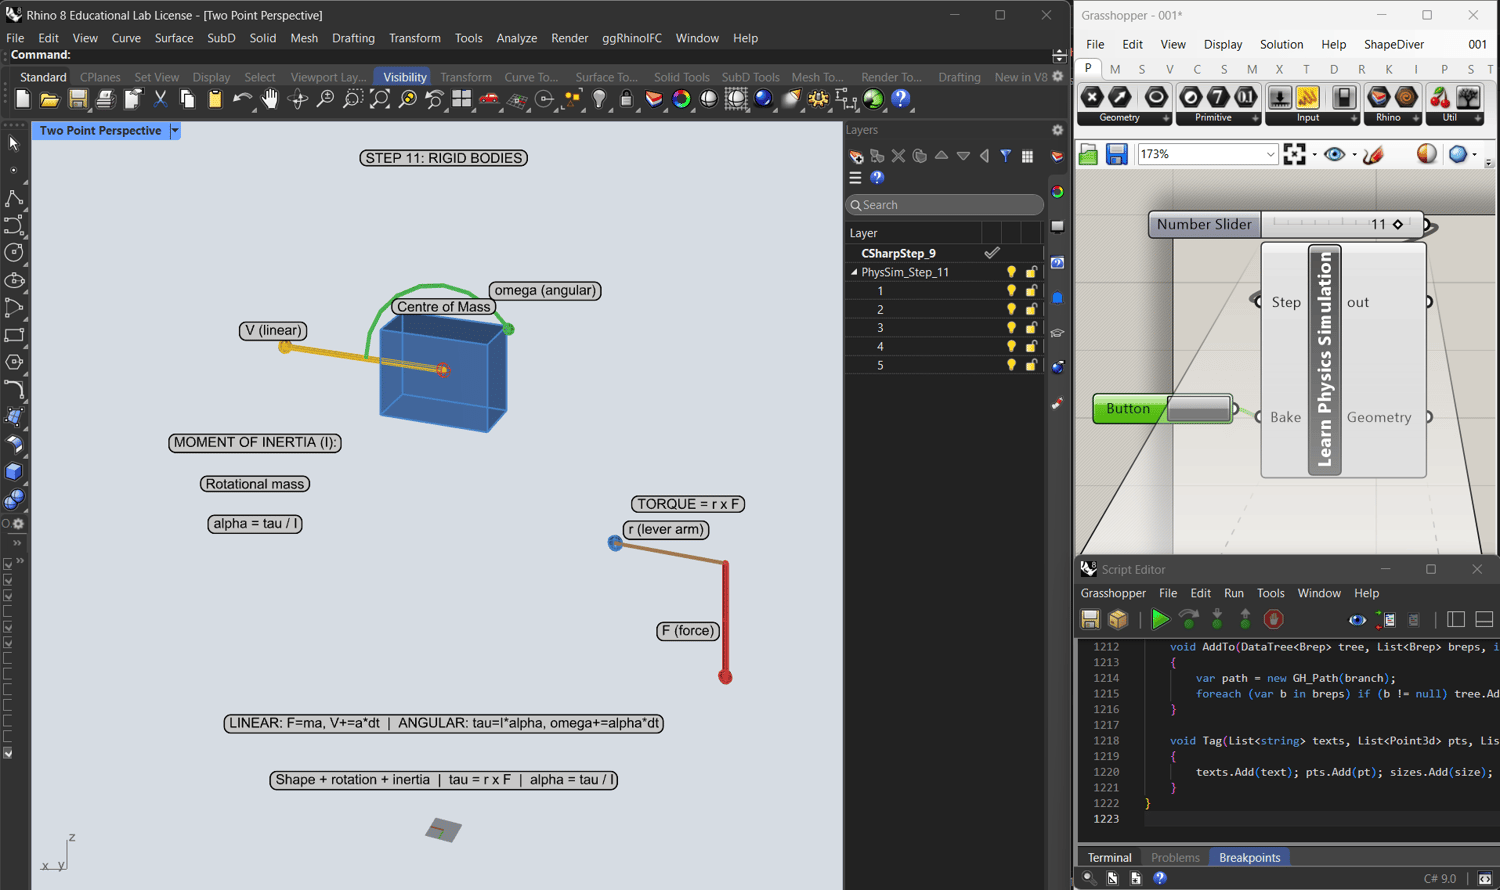
Task: Click the Grasshopper sketch pen icon
Action: coord(1374,154)
